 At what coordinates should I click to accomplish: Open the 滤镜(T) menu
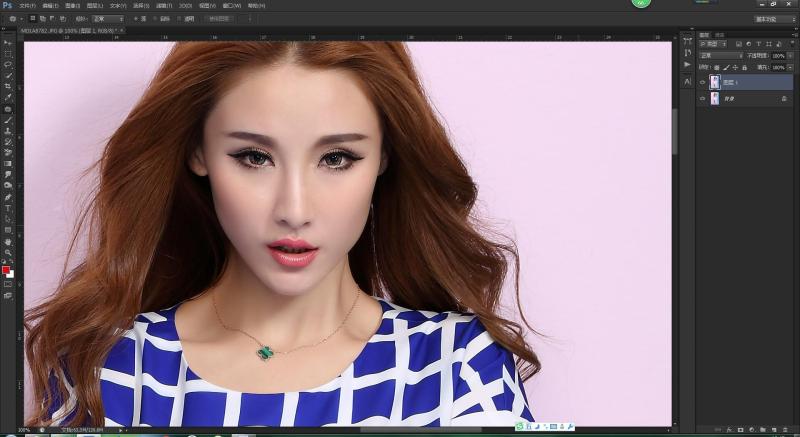coord(164,6)
